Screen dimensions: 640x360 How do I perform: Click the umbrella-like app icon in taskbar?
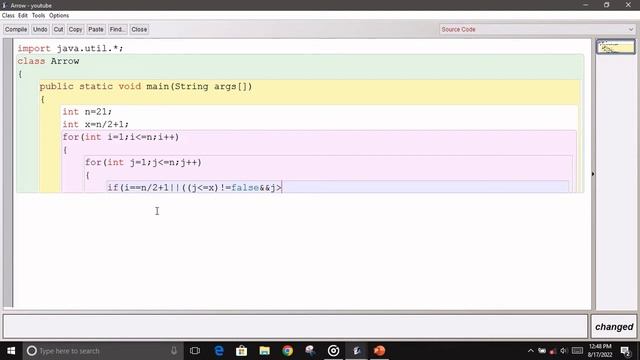point(310,351)
